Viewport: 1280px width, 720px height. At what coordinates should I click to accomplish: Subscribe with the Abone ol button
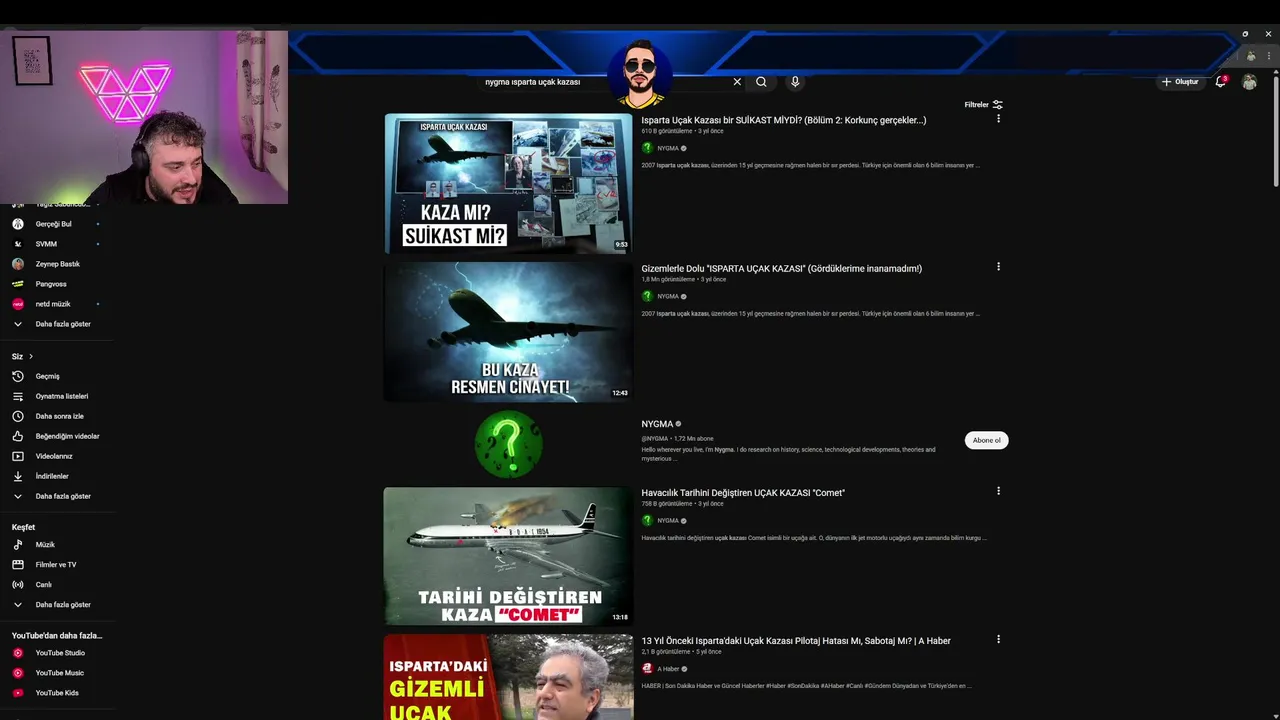click(986, 440)
